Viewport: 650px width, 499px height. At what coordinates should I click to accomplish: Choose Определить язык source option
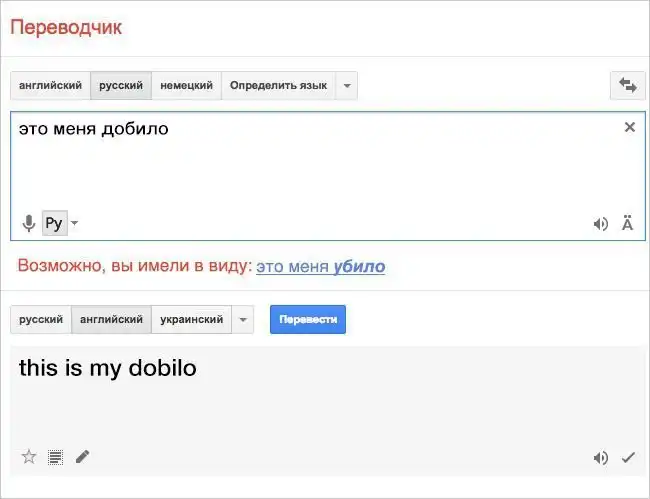(x=278, y=86)
